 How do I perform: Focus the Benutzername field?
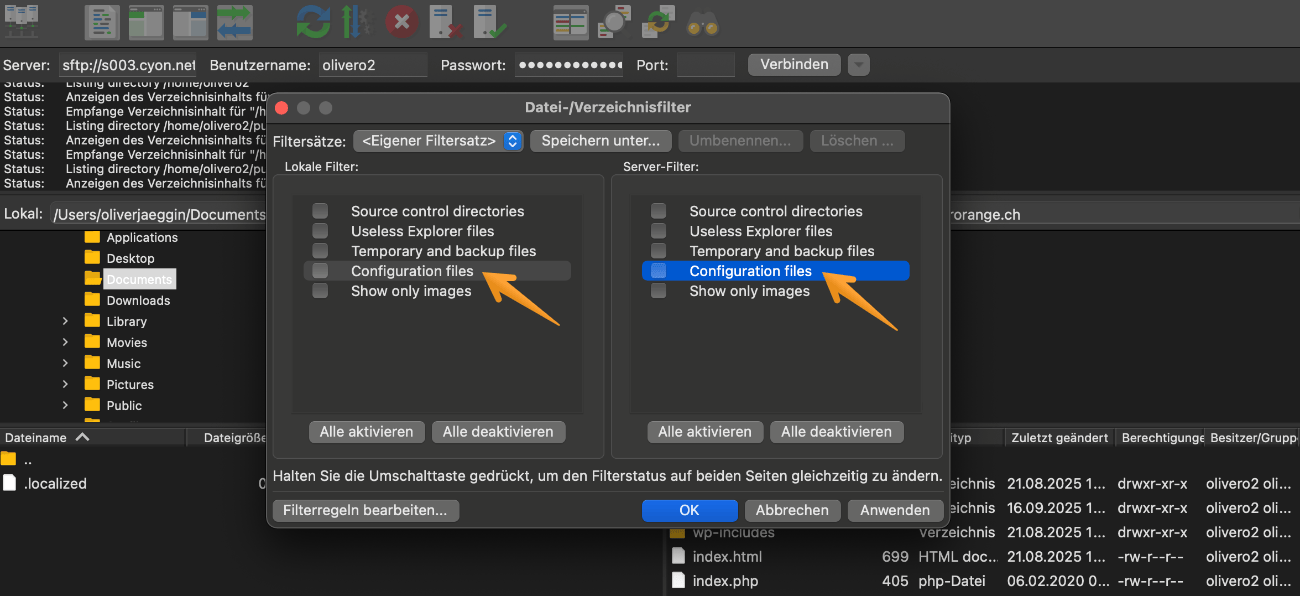pyautogui.click(x=373, y=65)
